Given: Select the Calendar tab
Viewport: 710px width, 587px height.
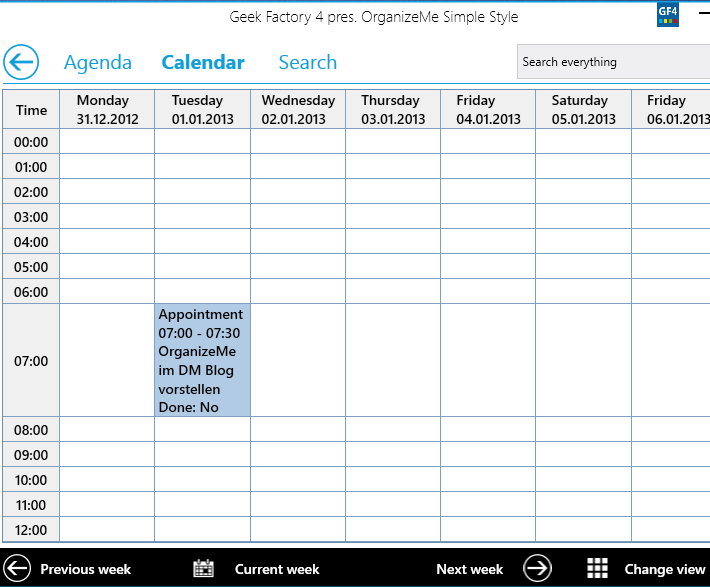Looking at the screenshot, I should coord(203,63).
